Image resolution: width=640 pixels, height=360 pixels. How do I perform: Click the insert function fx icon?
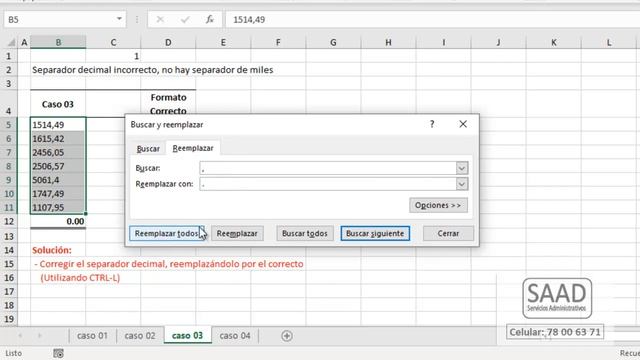click(x=210, y=20)
